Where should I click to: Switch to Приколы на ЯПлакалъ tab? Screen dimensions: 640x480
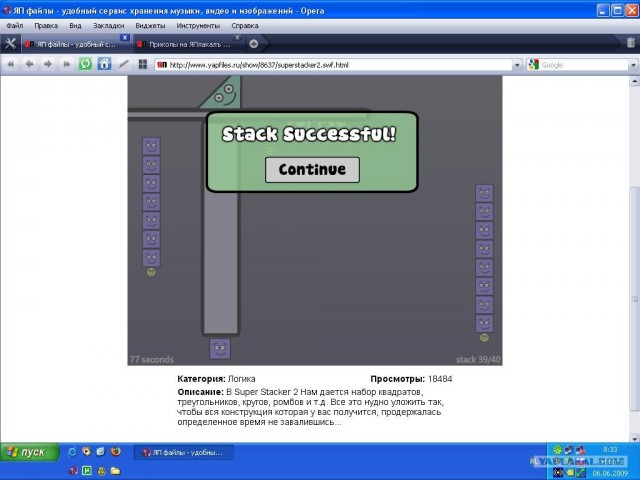189,44
